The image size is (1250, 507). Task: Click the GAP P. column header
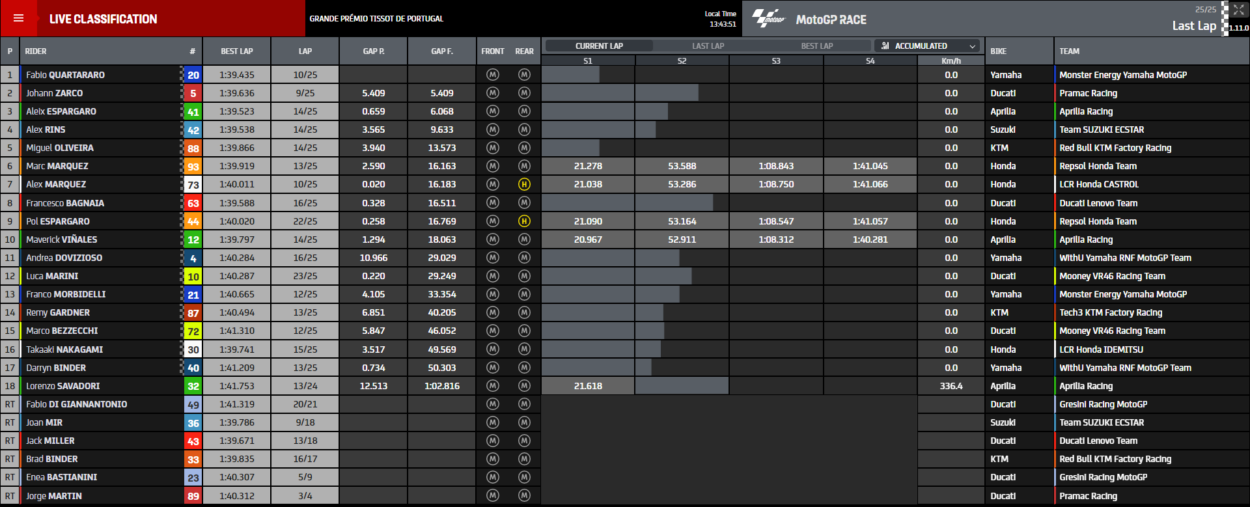pyautogui.click(x=373, y=51)
